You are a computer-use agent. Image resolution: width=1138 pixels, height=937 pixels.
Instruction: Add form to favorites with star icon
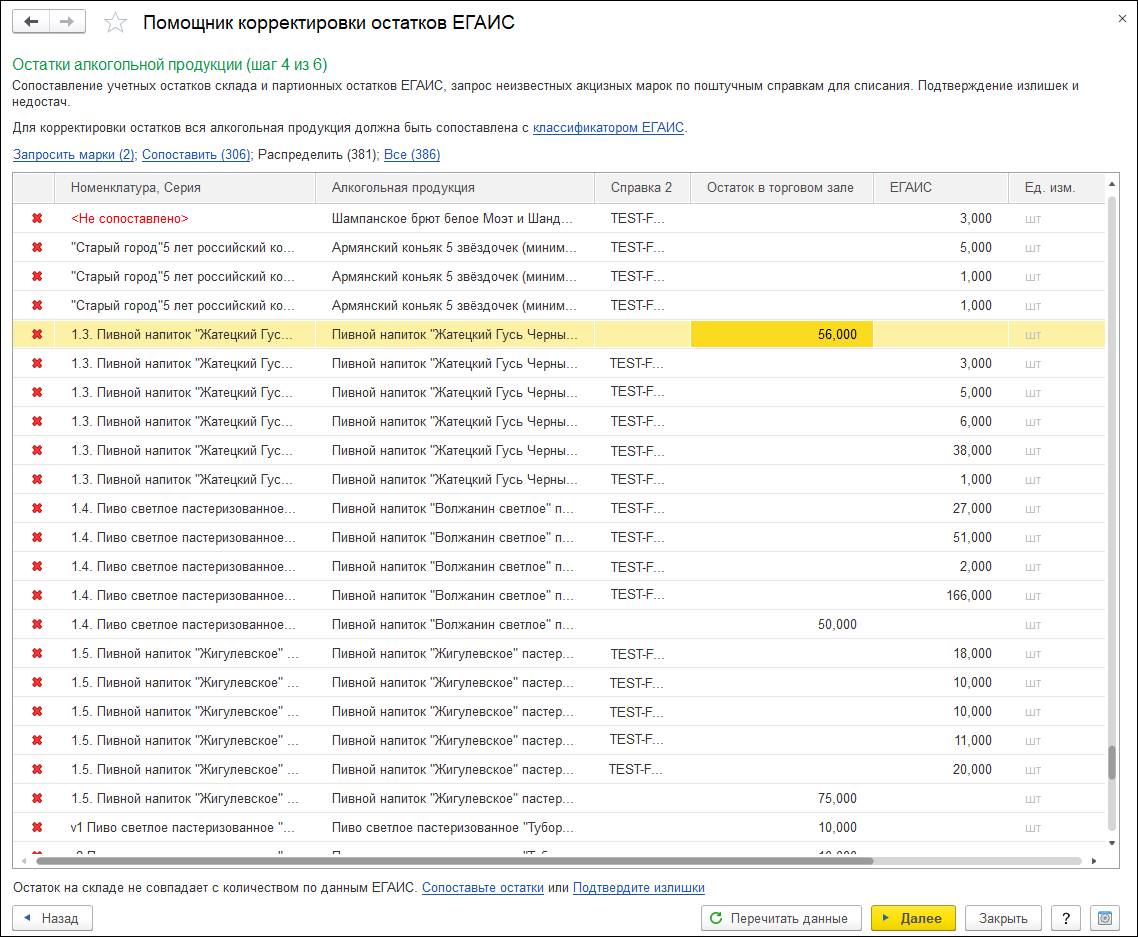click(115, 22)
